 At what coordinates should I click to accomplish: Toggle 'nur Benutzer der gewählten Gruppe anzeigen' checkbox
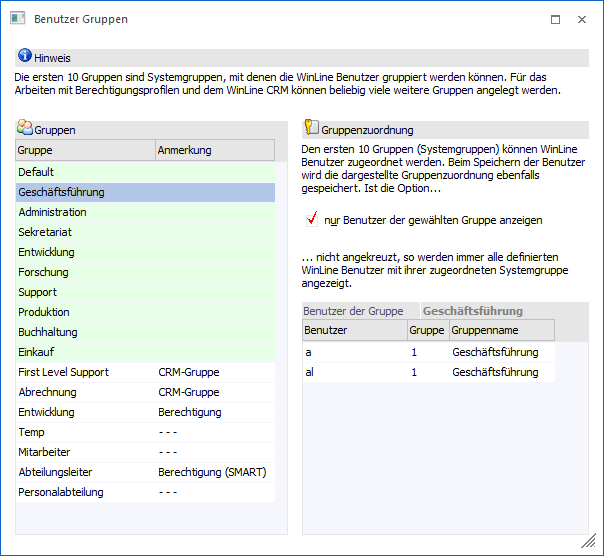(x=314, y=219)
